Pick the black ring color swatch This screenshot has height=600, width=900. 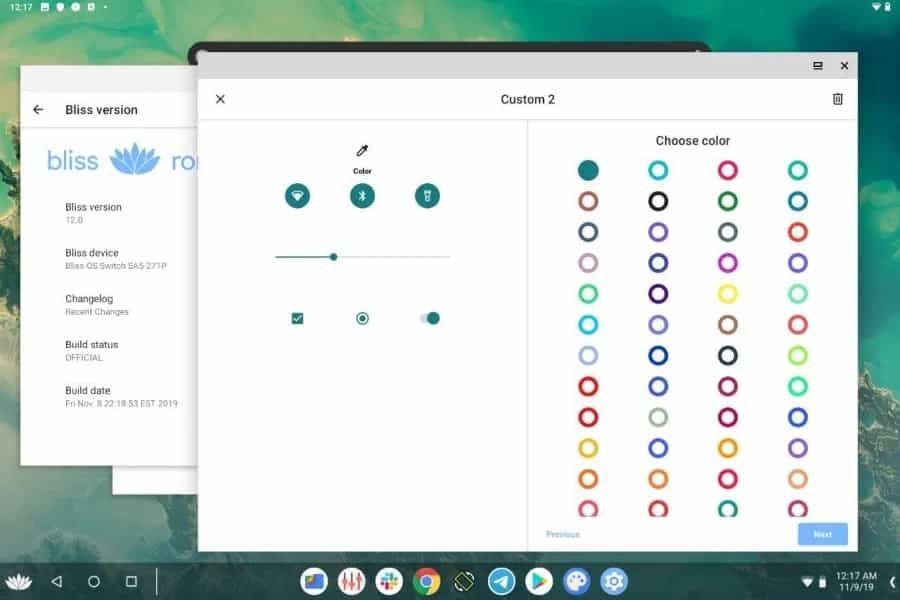658,201
